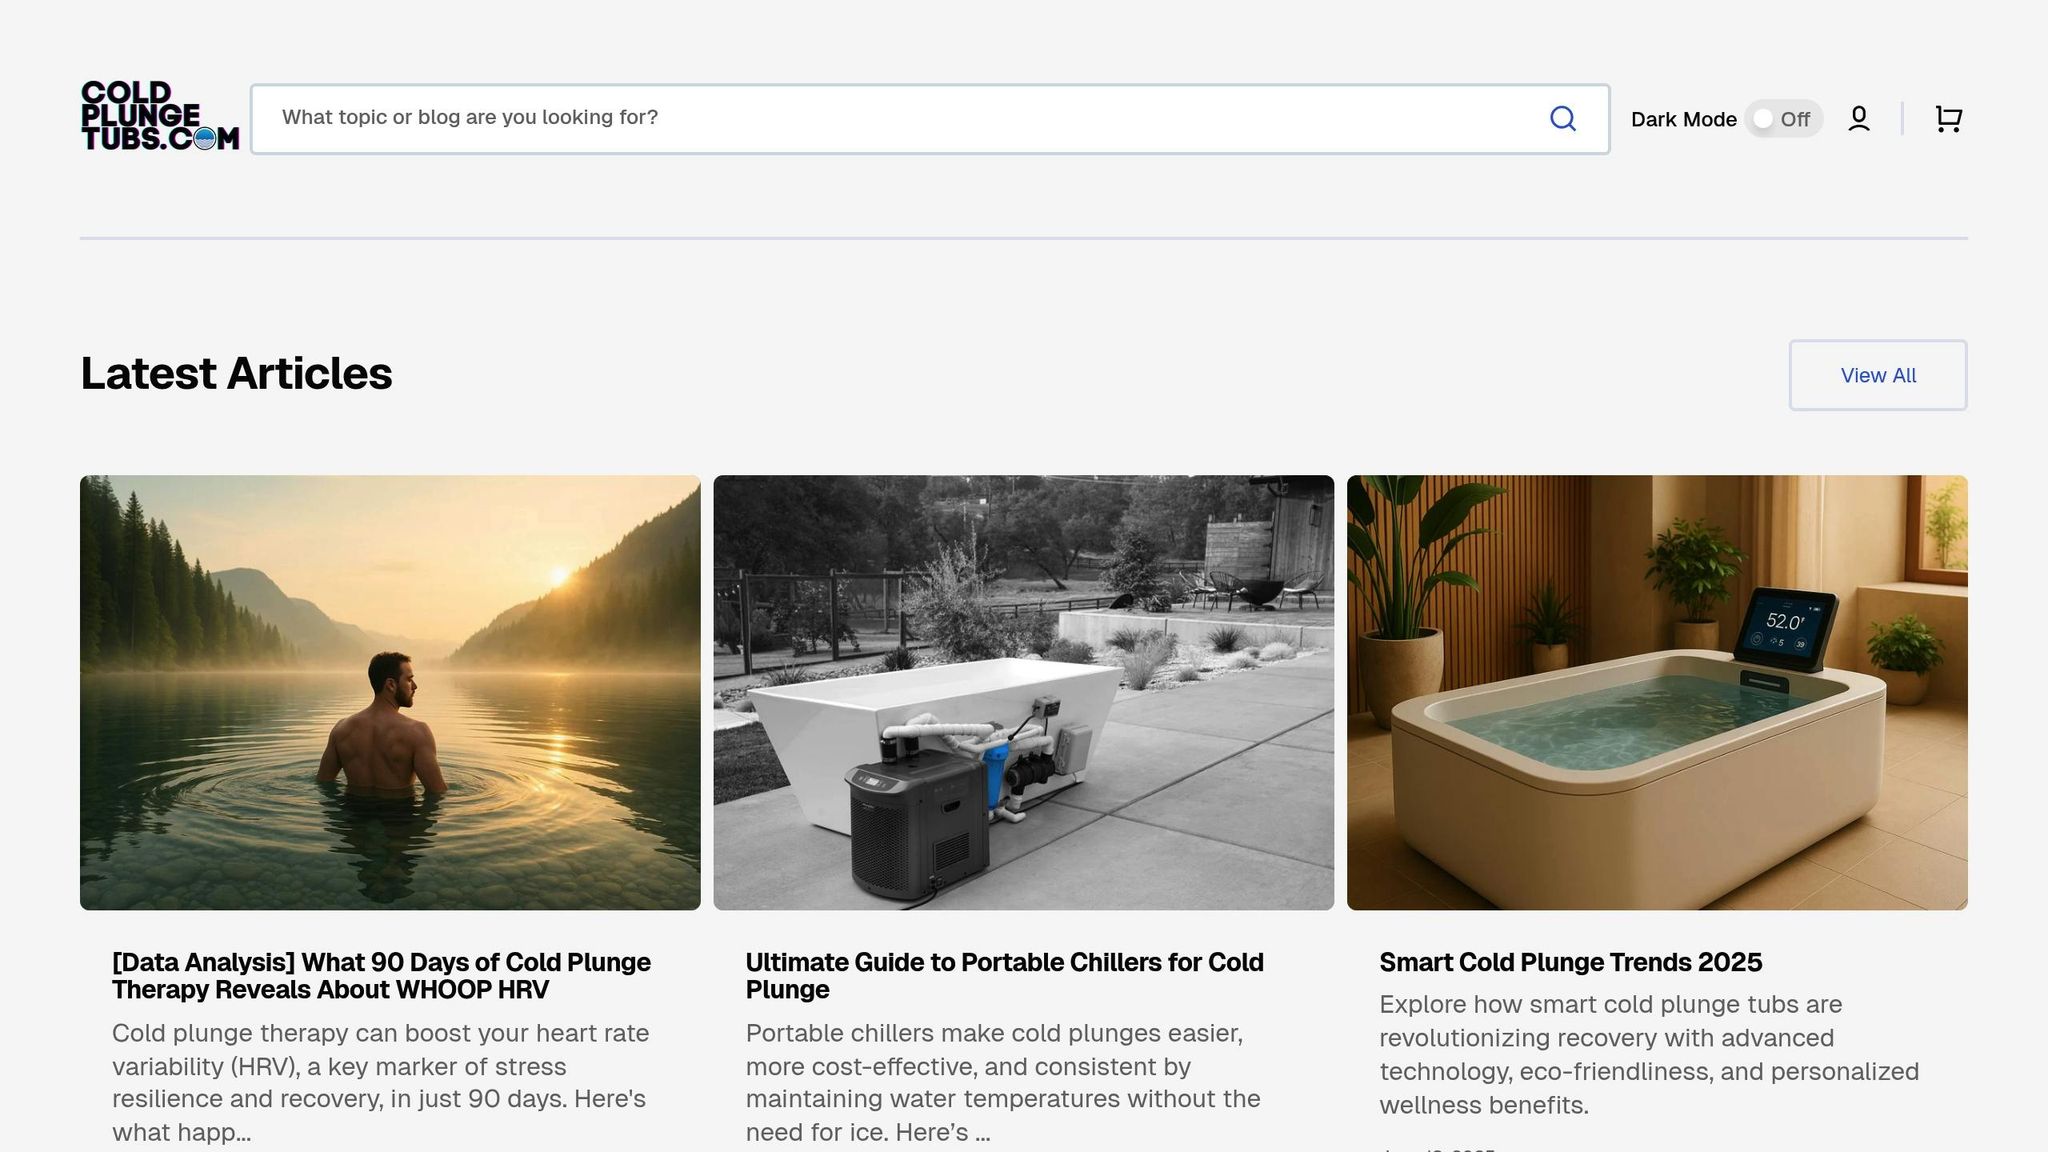The height and width of the screenshot is (1152, 2048).
Task: Click the Off label on dark mode switch
Action: pos(1795,120)
